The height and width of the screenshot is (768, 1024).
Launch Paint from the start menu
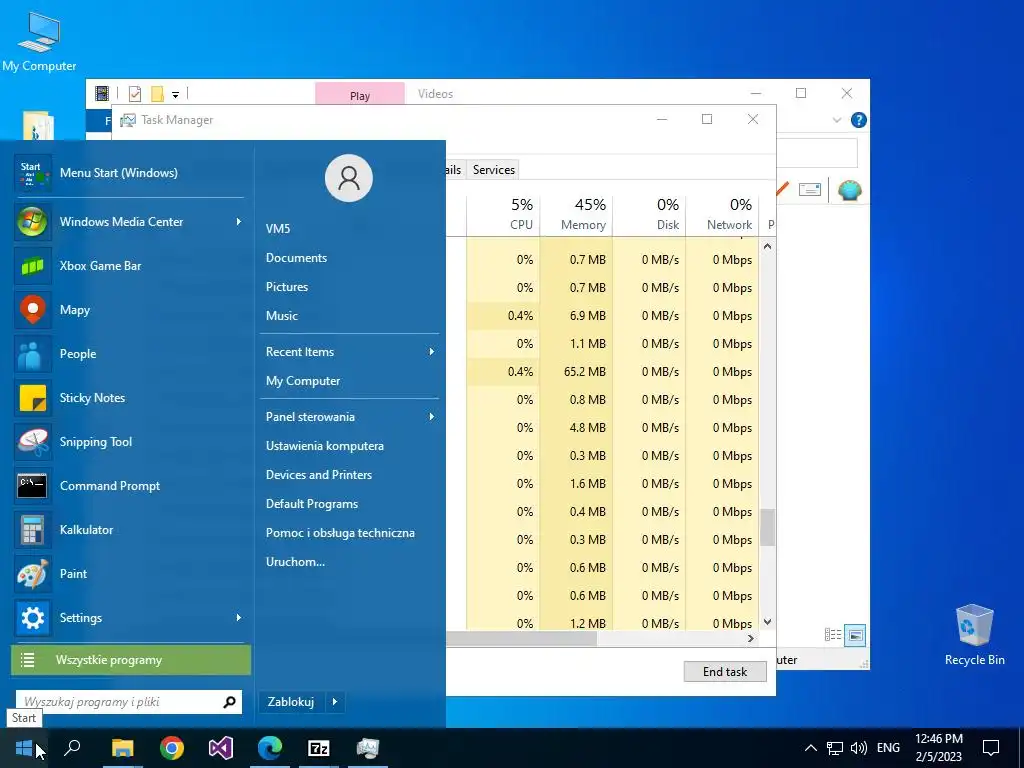pos(129,573)
